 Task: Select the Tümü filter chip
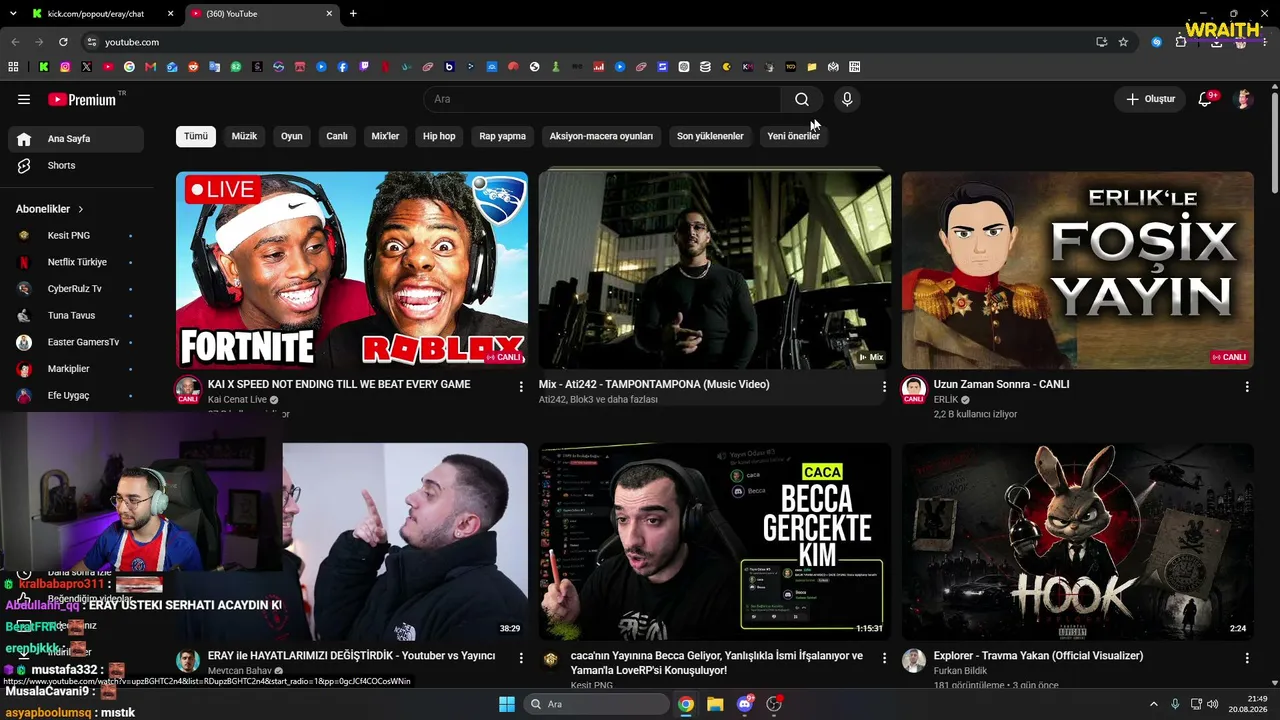point(196,136)
